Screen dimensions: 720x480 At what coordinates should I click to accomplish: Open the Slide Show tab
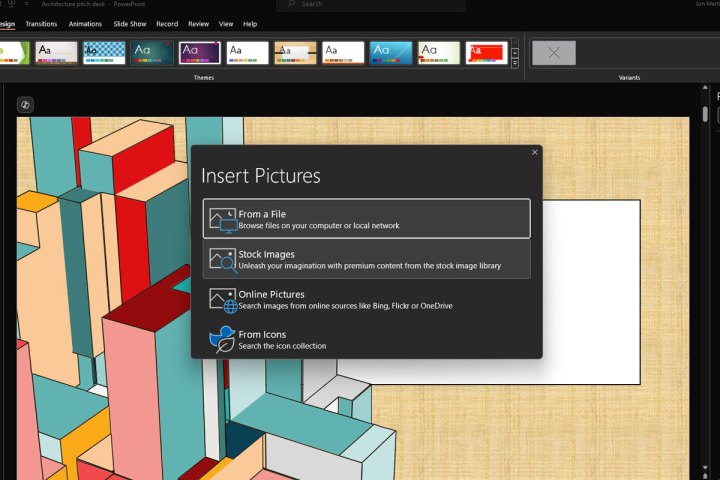coord(130,23)
